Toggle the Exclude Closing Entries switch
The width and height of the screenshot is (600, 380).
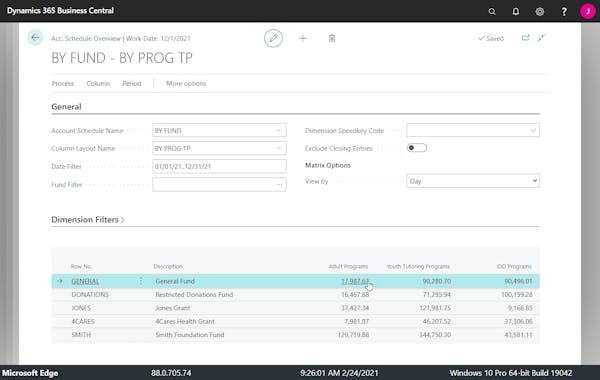pos(417,148)
